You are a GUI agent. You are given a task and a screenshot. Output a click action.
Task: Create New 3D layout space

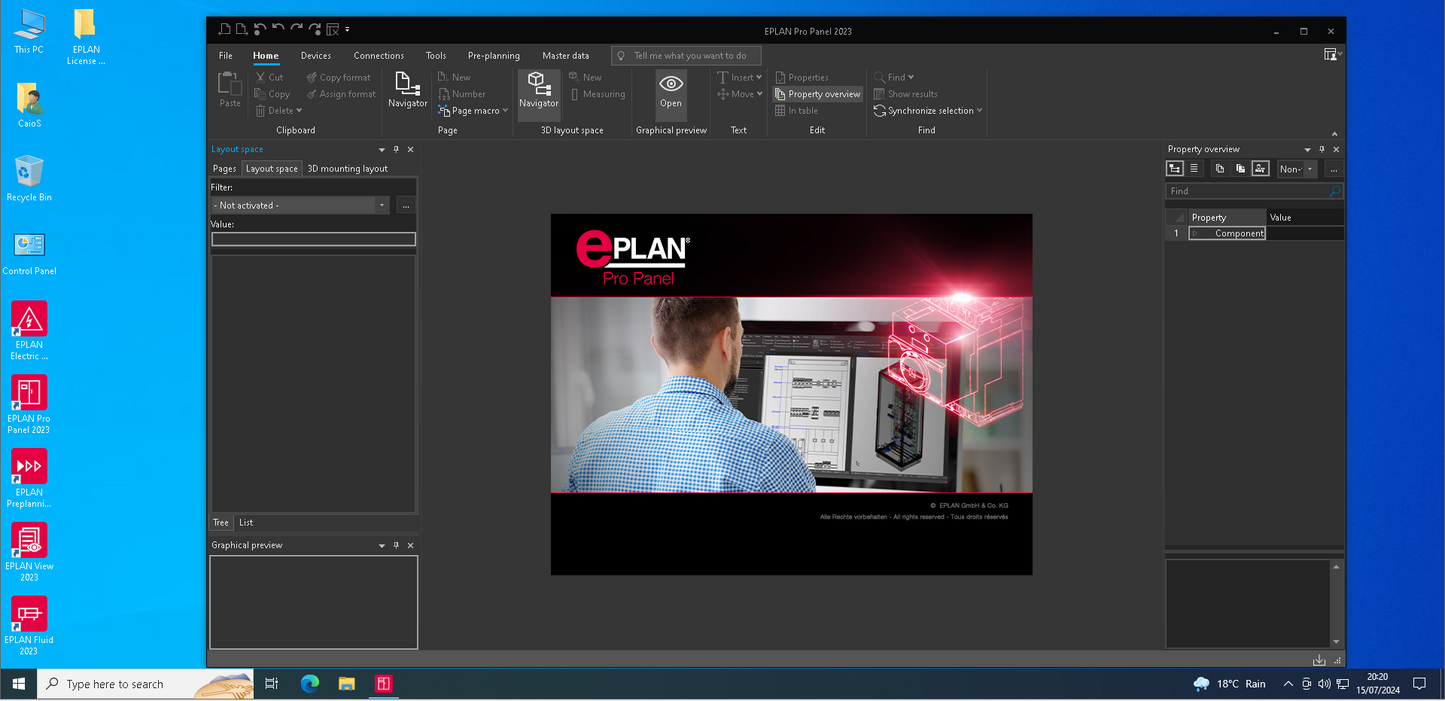tap(585, 77)
